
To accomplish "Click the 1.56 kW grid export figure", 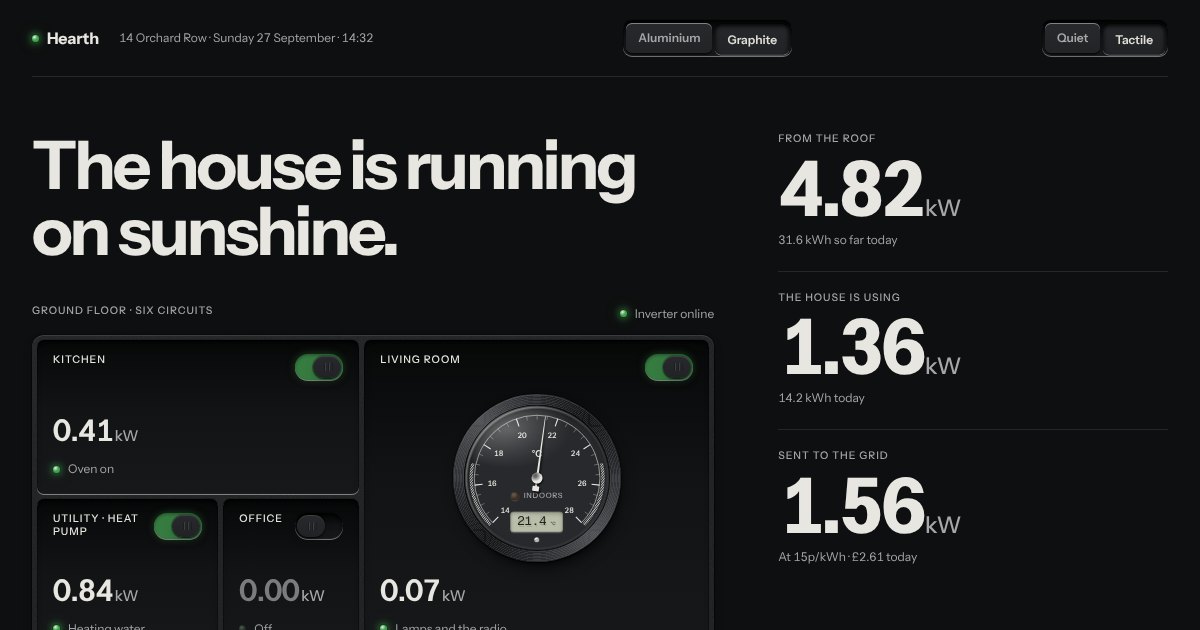I will (871, 506).
